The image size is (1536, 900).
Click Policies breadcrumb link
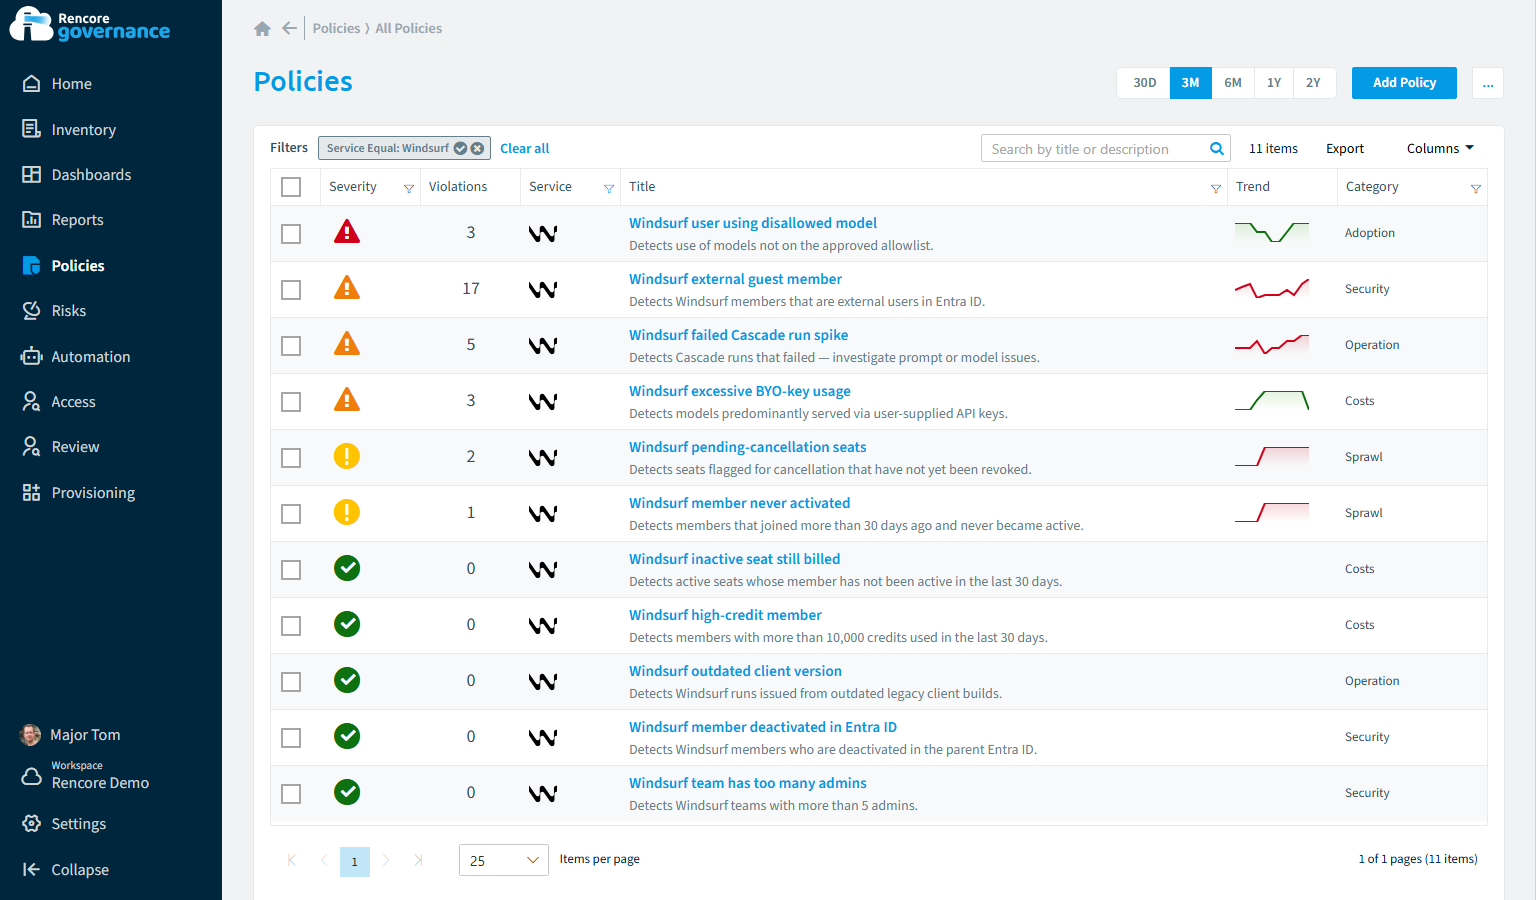[x=336, y=28]
